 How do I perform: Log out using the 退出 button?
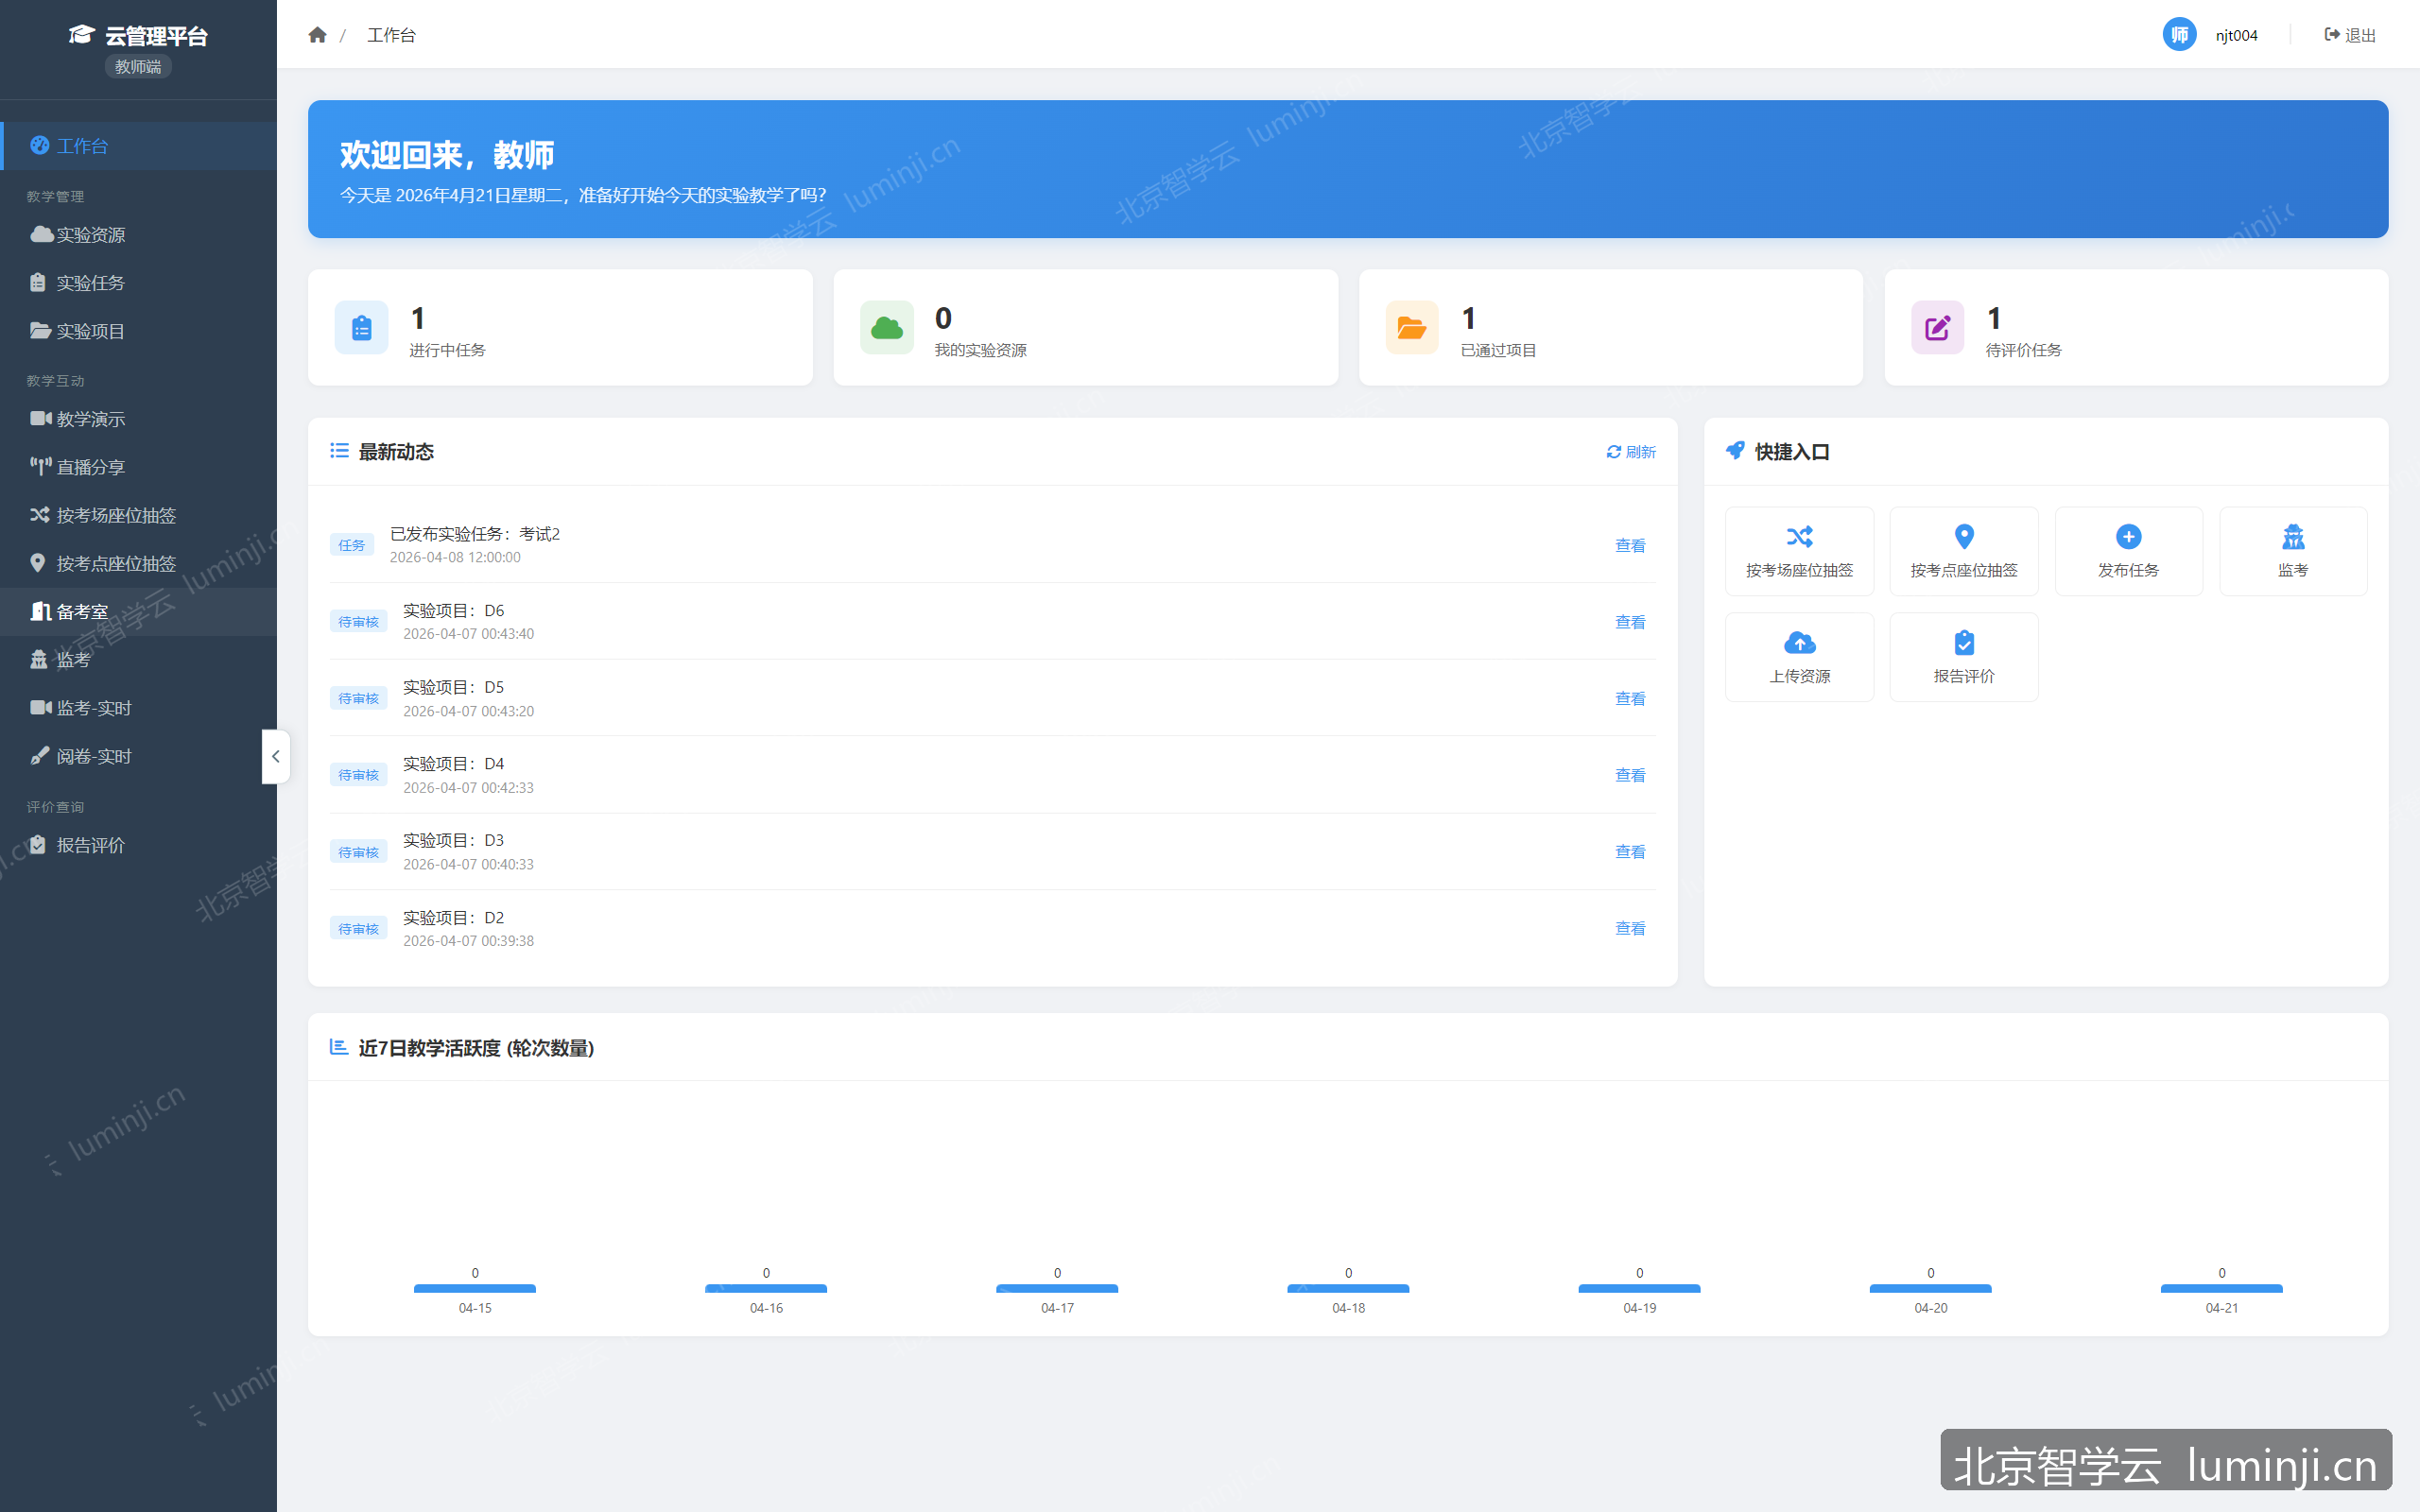pyautogui.click(x=2349, y=35)
